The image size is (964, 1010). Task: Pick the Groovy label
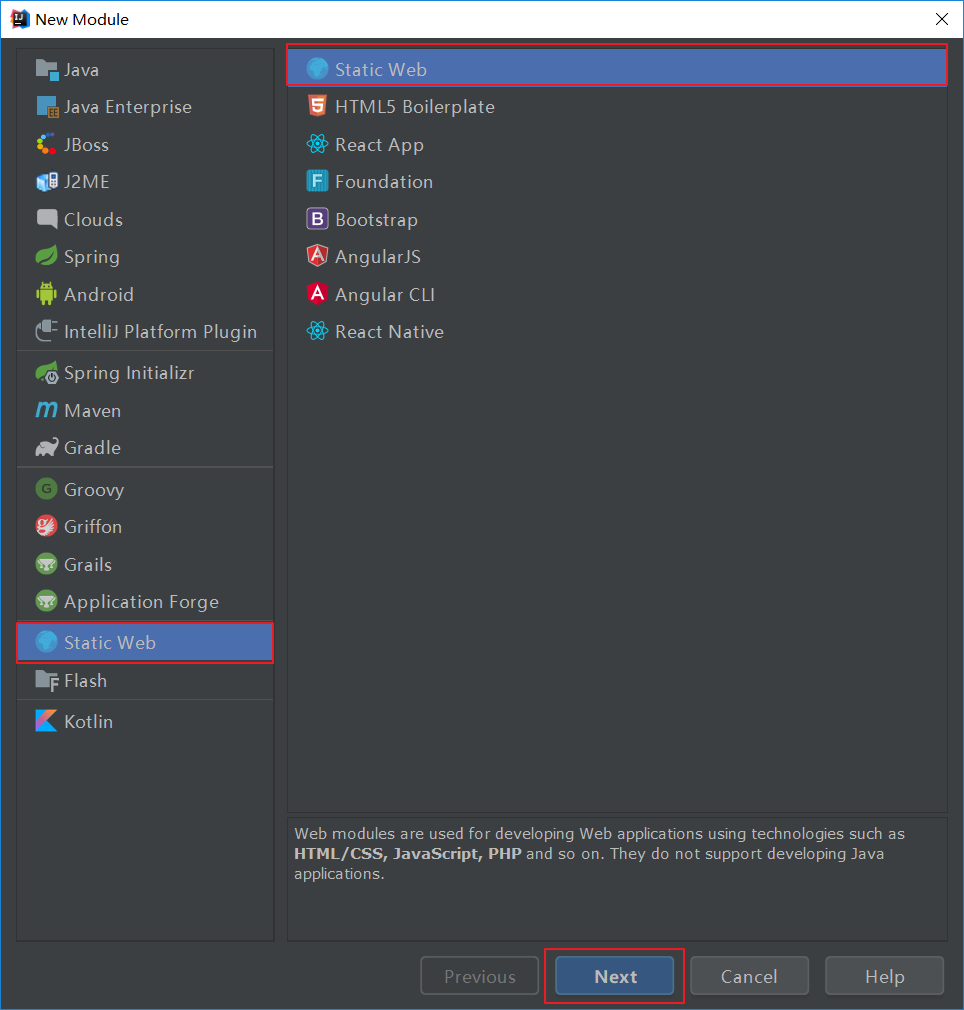94,490
